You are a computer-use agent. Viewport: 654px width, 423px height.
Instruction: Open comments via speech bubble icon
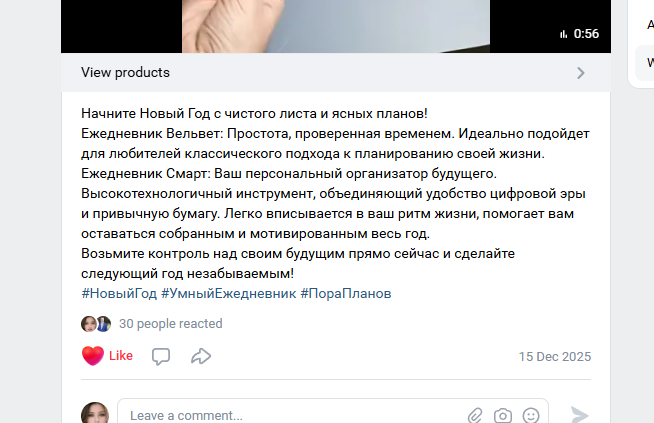pos(161,356)
